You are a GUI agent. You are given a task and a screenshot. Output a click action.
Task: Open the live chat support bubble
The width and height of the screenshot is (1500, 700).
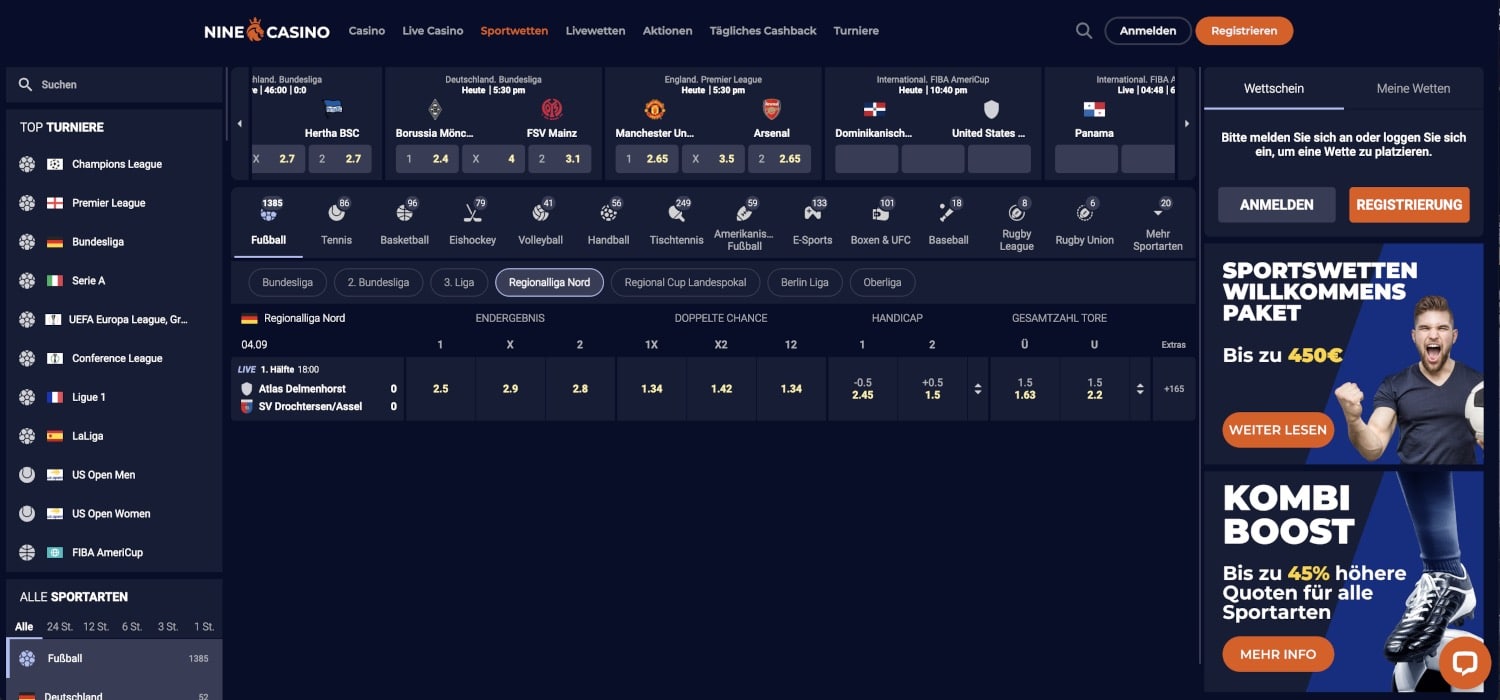[x=1465, y=662]
